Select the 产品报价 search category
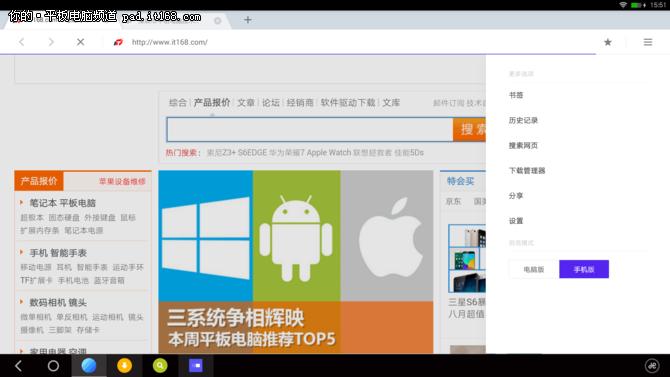 tap(212, 103)
